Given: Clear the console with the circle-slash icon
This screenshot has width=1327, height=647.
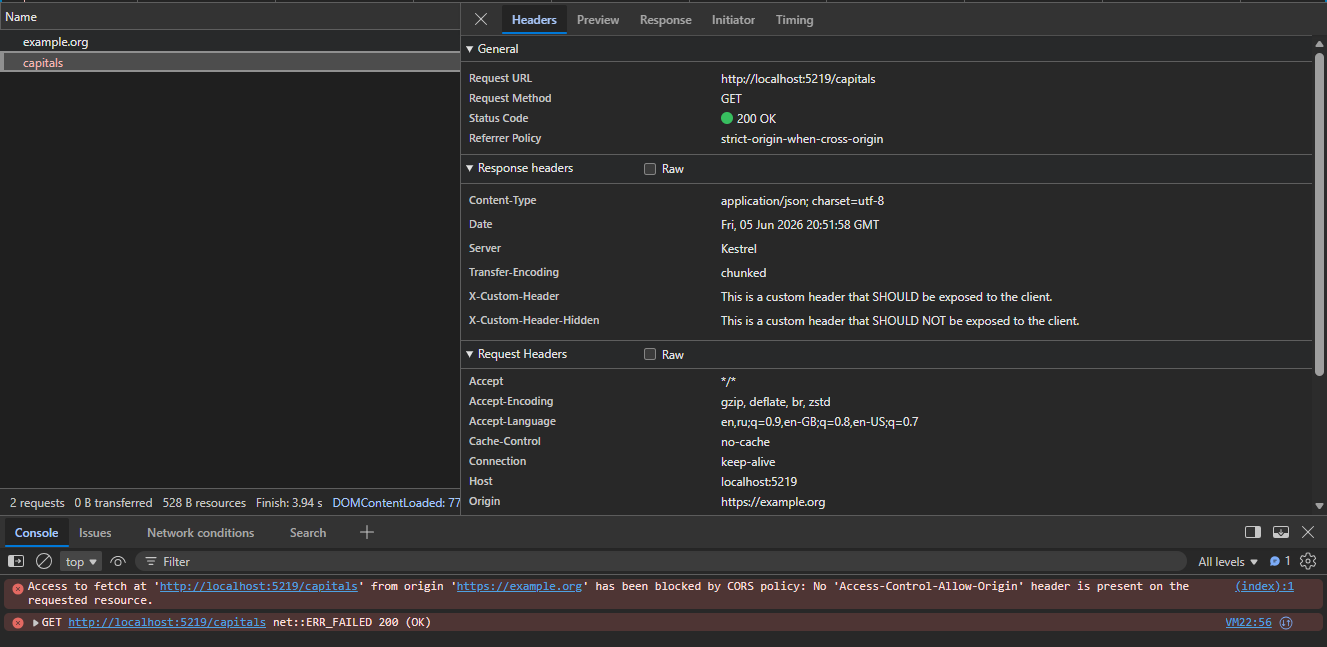Looking at the screenshot, I should pos(44,561).
